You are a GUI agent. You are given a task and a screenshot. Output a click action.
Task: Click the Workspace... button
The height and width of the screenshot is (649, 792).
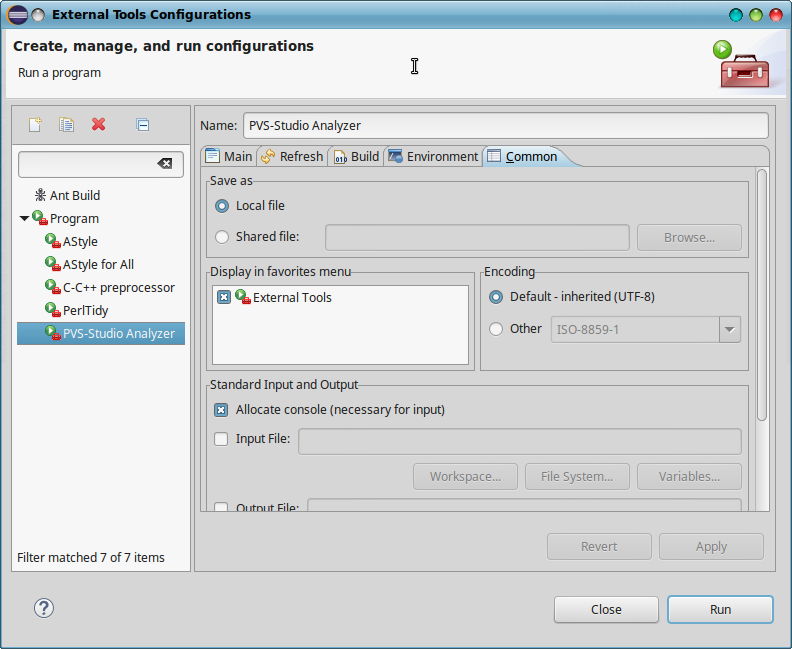(465, 476)
